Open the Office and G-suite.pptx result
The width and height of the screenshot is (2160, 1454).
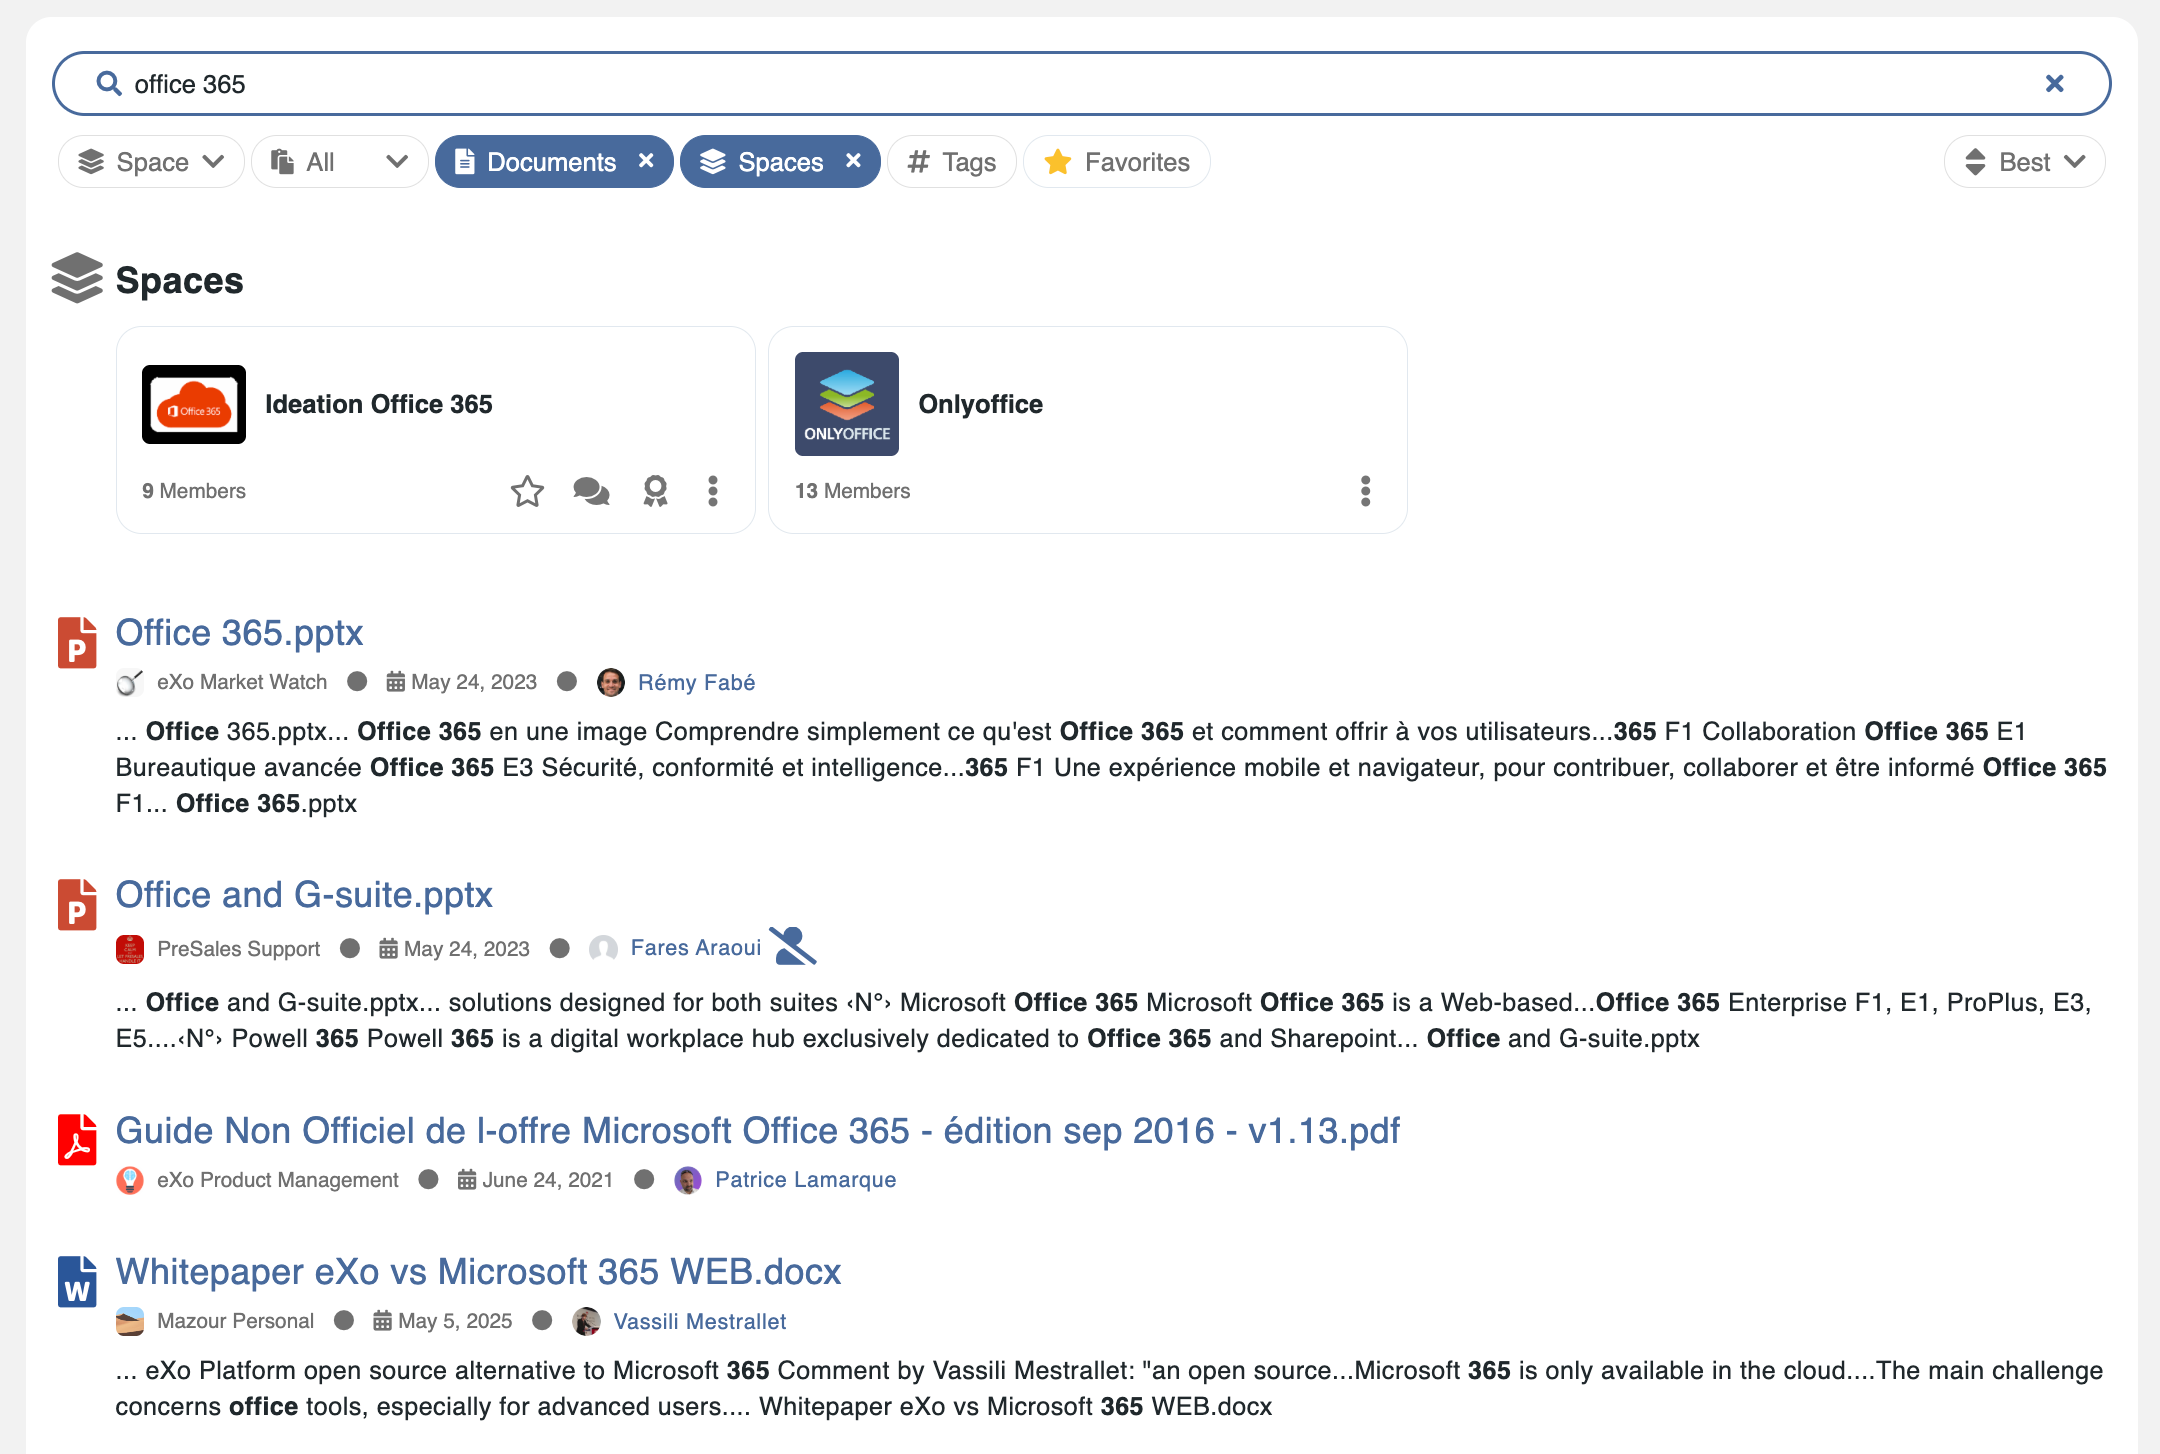point(304,895)
